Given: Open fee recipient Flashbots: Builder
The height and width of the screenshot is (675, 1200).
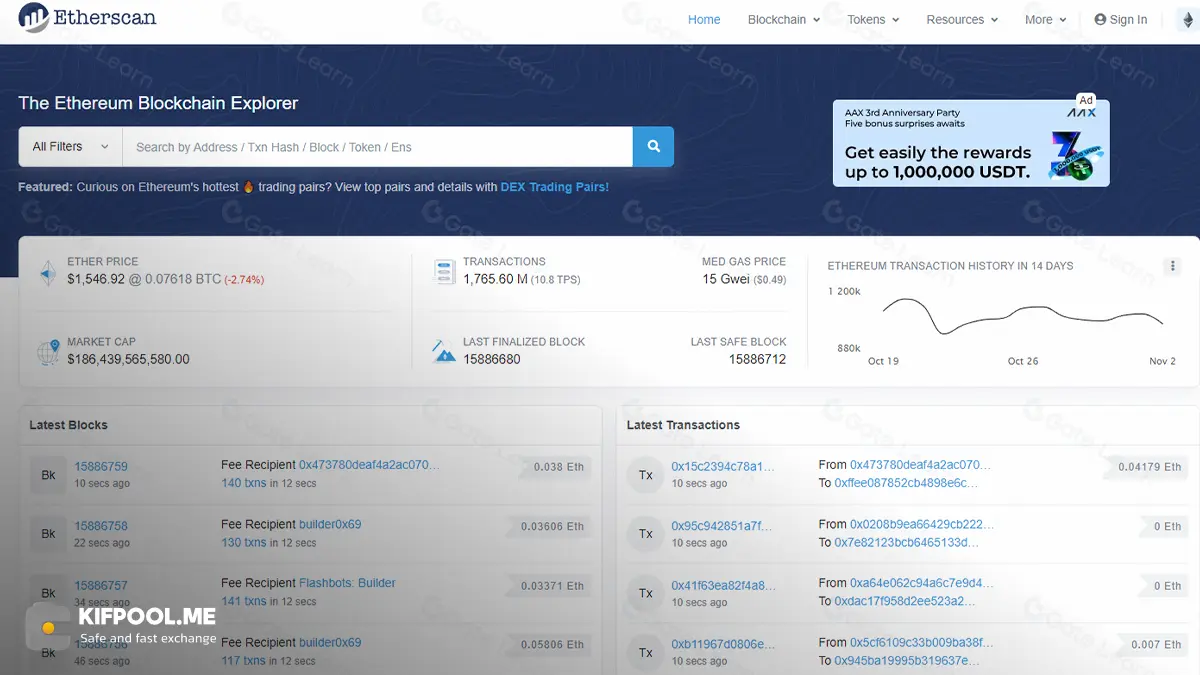Looking at the screenshot, I should point(347,583).
